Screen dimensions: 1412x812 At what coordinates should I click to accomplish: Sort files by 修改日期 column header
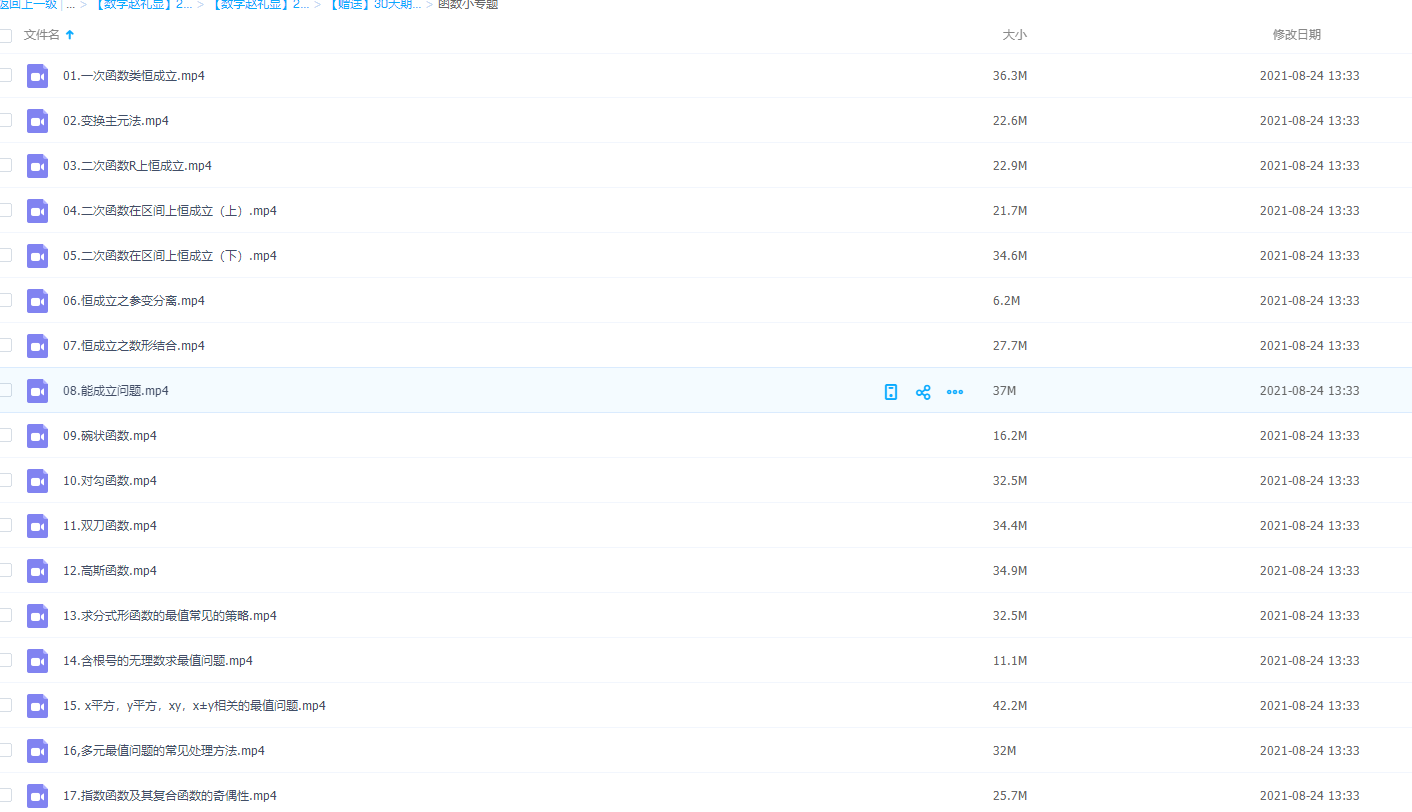click(x=1296, y=35)
